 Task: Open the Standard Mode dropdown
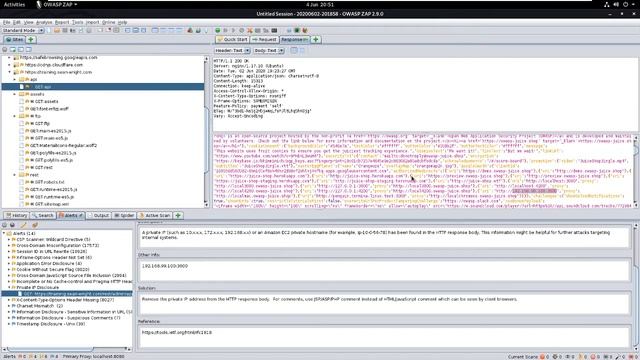point(22,31)
